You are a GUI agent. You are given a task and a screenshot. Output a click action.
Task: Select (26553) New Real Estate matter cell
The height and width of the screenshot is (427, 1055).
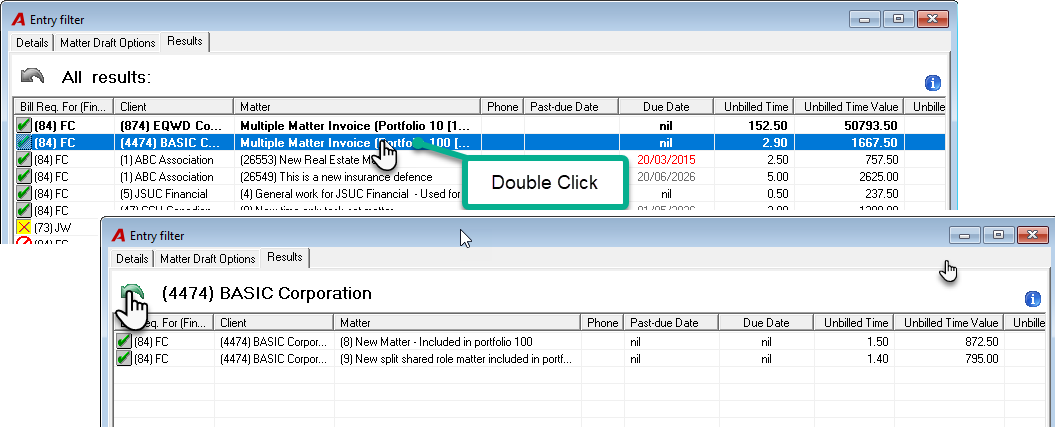pos(357,160)
